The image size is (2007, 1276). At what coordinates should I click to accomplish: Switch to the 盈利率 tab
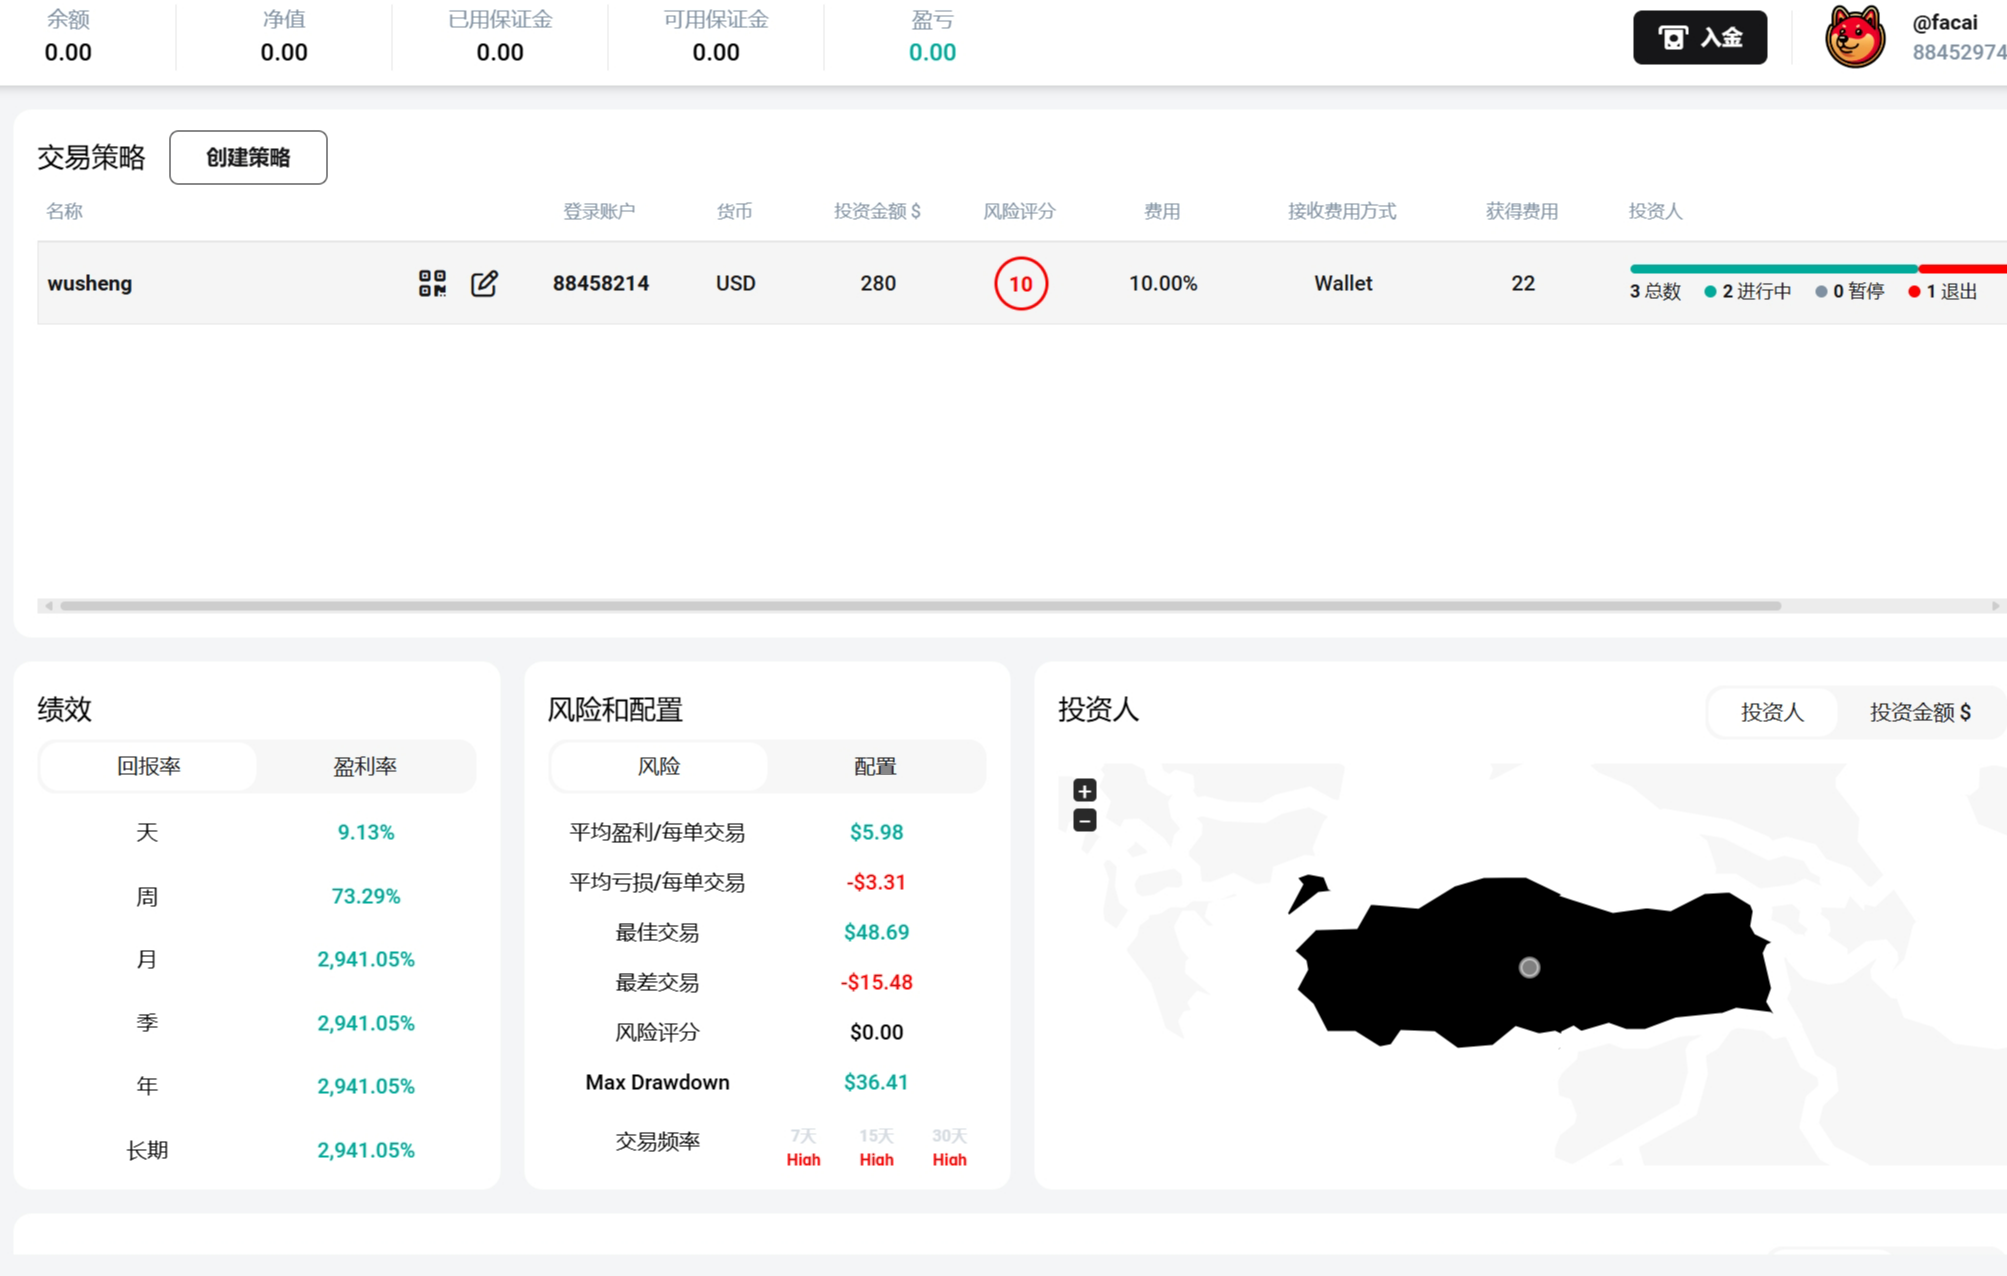coord(365,766)
